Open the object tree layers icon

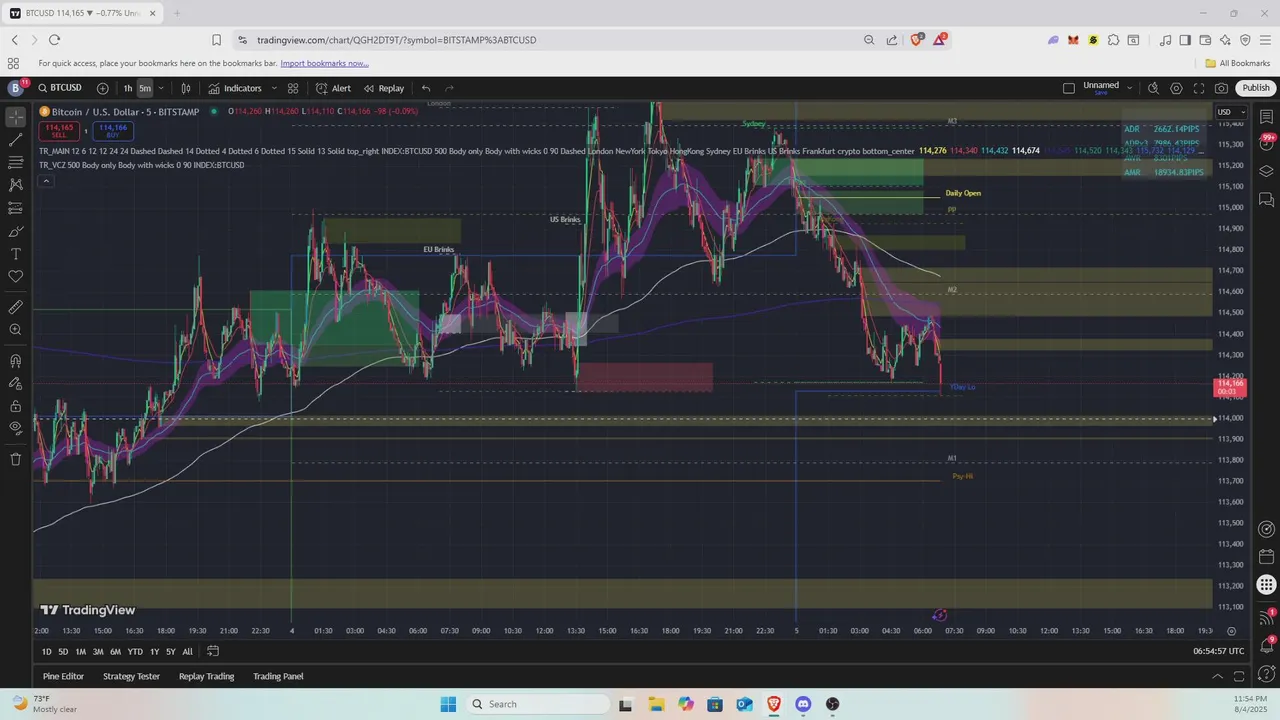pos(1267,171)
